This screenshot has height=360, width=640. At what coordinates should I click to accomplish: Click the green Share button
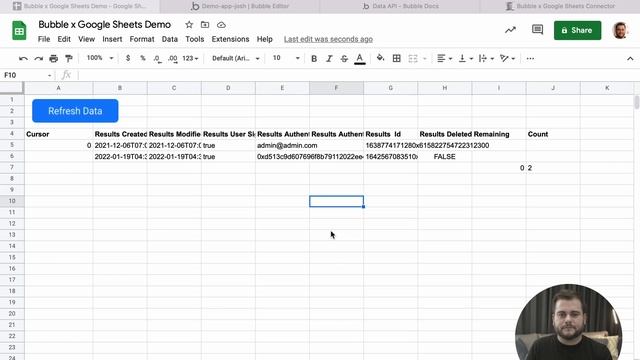577,30
